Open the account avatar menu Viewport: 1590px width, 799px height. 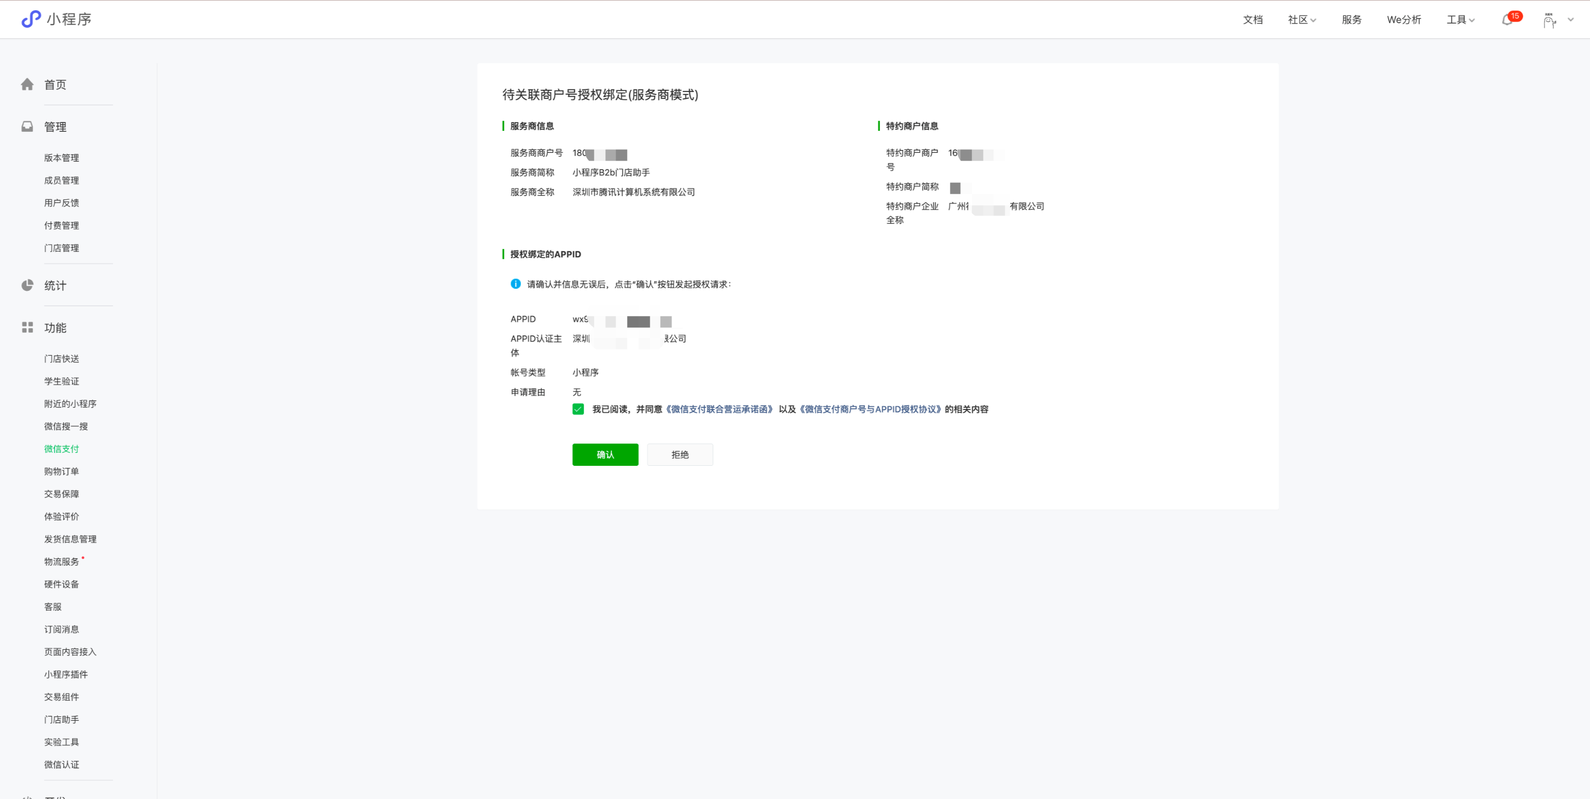click(x=1549, y=20)
